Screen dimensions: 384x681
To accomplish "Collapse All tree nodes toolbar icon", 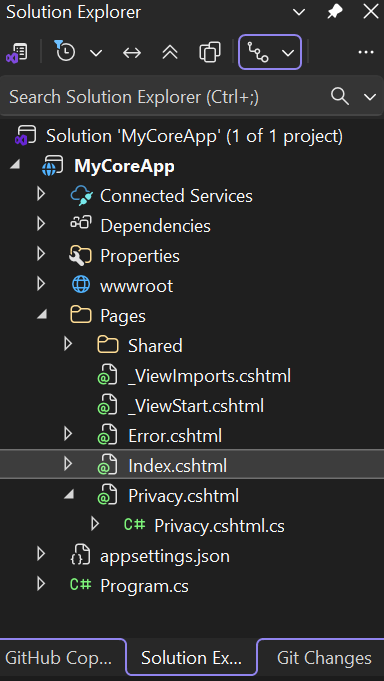I will pyautogui.click(x=170, y=53).
